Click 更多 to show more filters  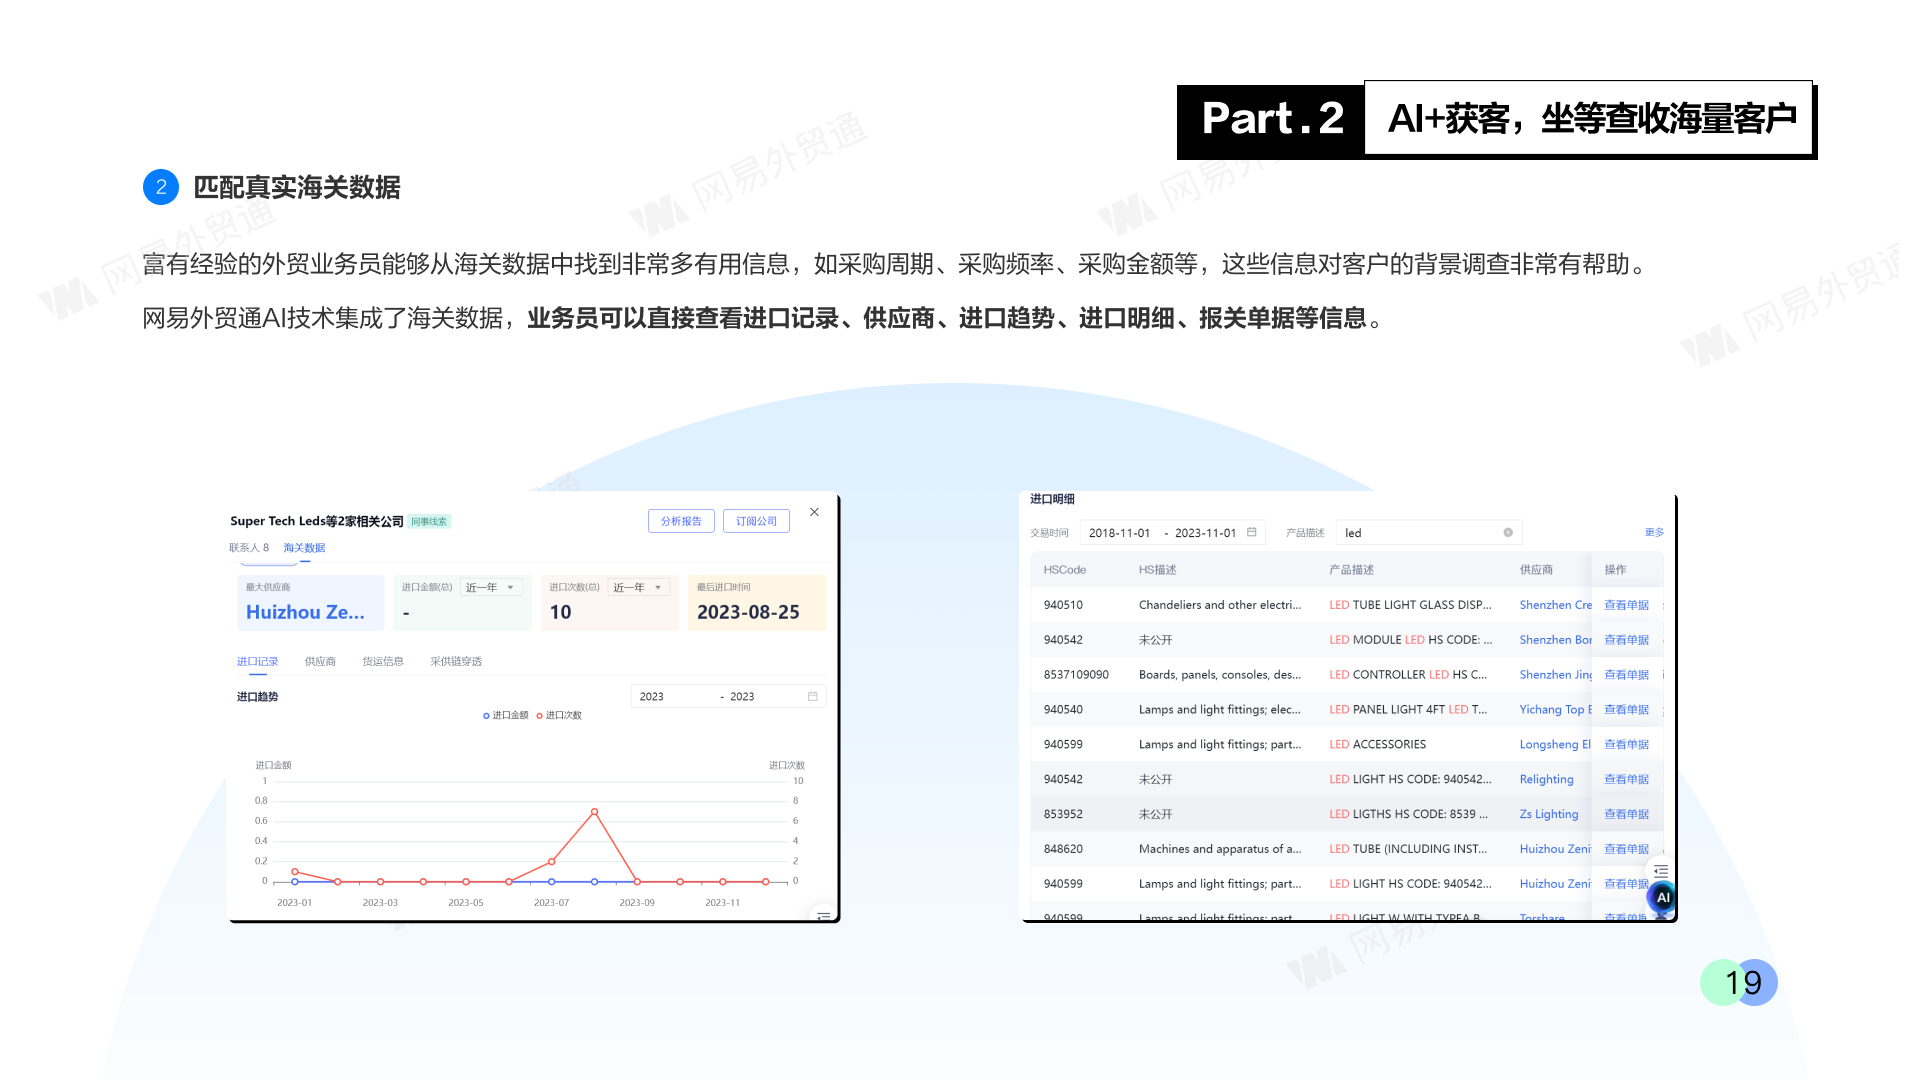(x=1654, y=533)
